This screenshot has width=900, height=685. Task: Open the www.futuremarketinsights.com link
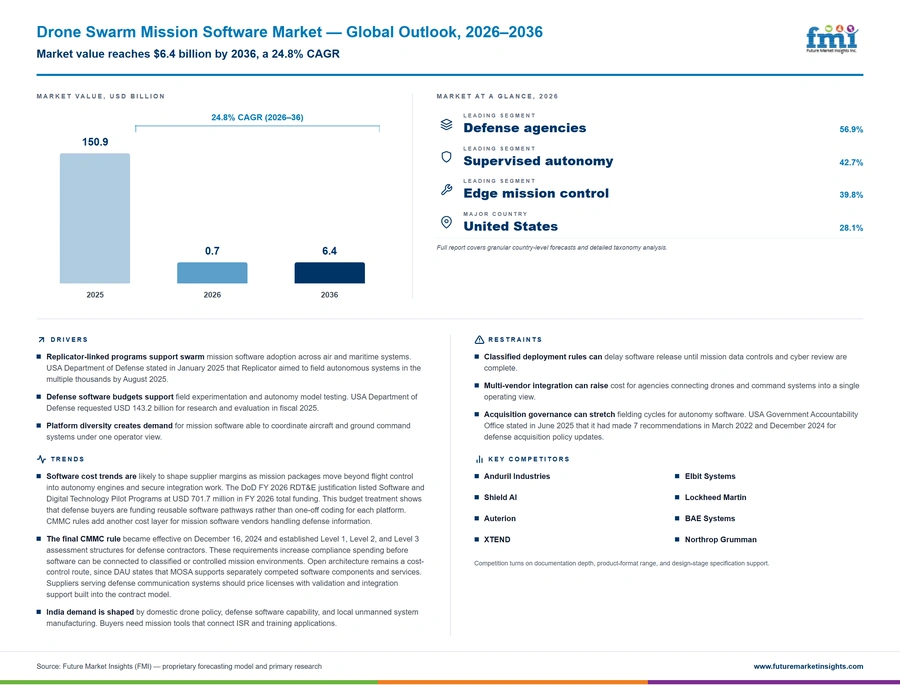808,666
